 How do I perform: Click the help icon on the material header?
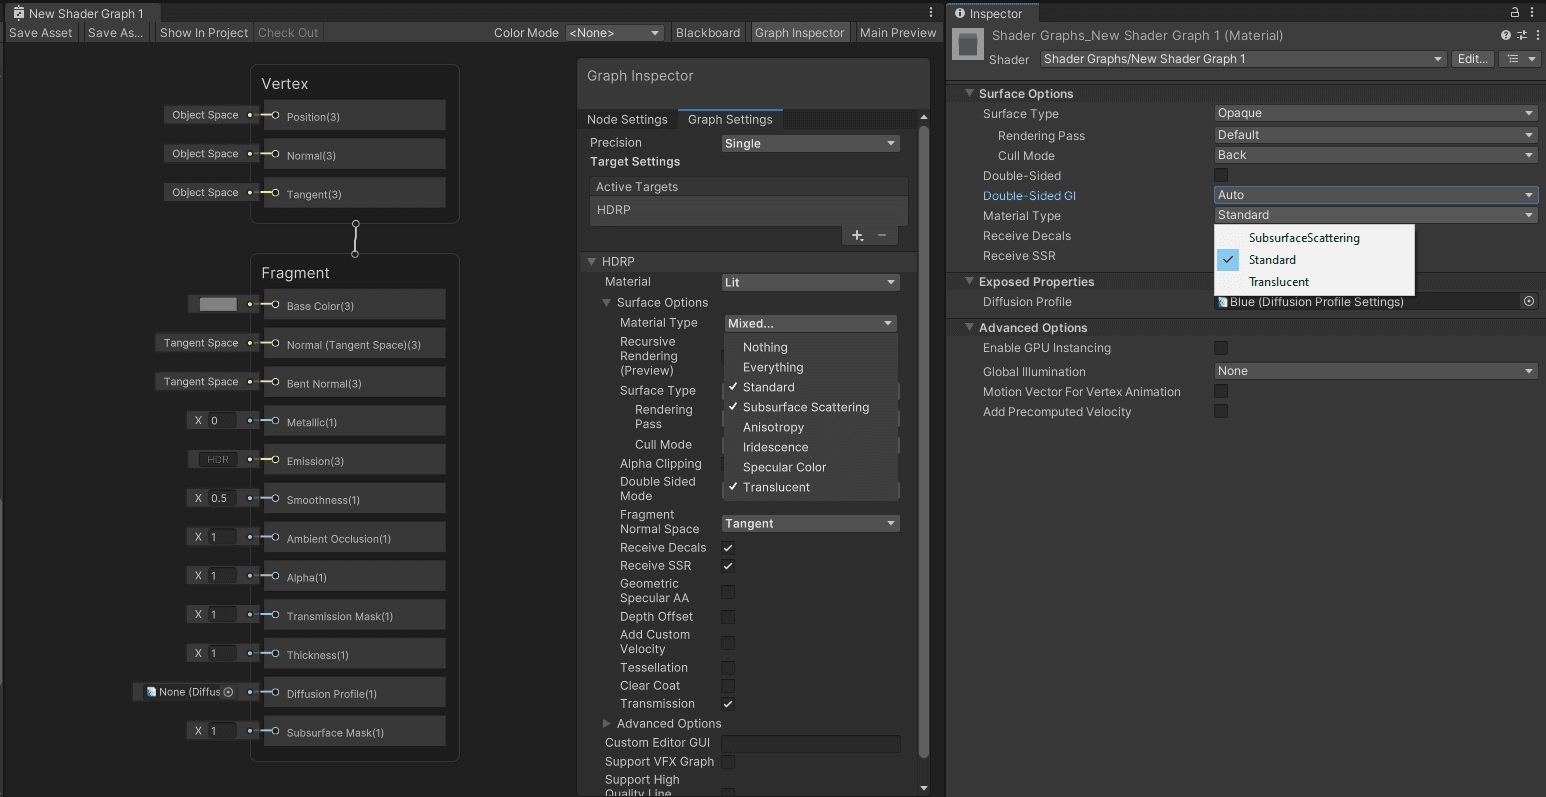click(x=1505, y=34)
